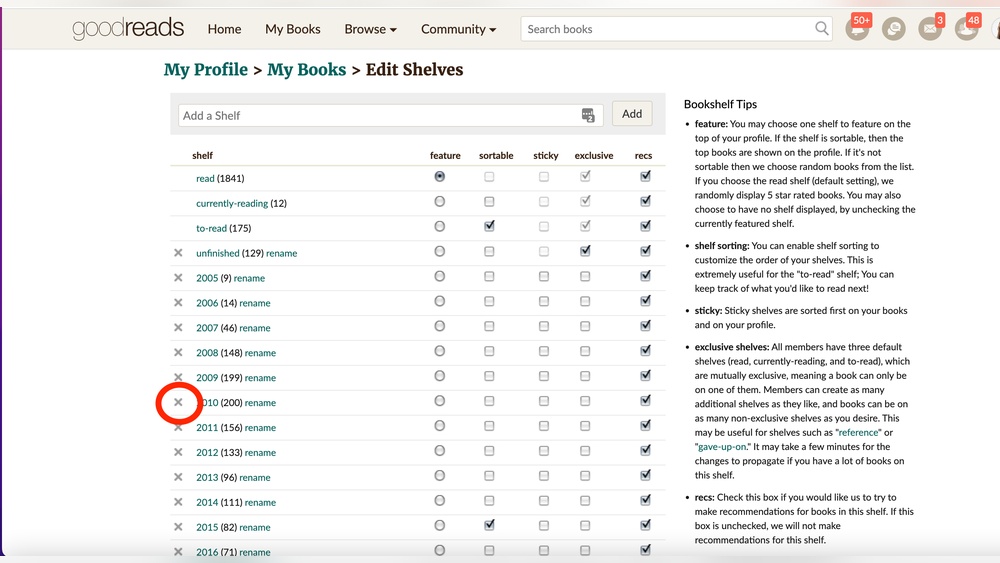Go to Home in navigation bar
1000x563 pixels.
[x=224, y=29]
